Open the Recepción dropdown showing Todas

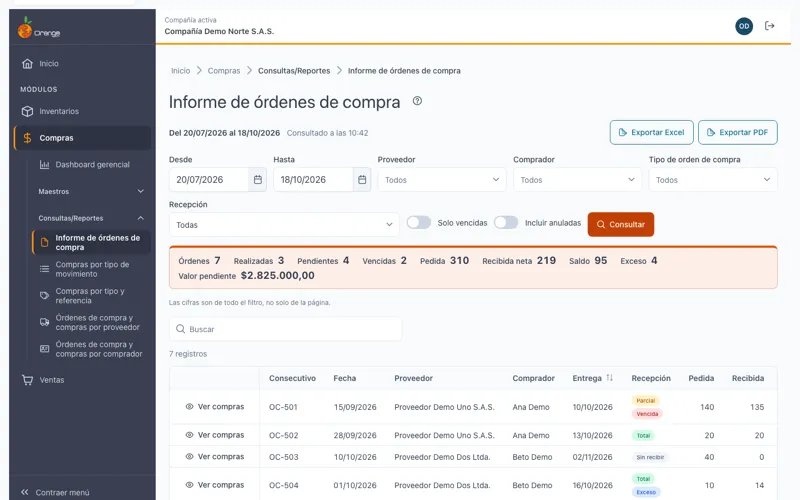(x=284, y=224)
